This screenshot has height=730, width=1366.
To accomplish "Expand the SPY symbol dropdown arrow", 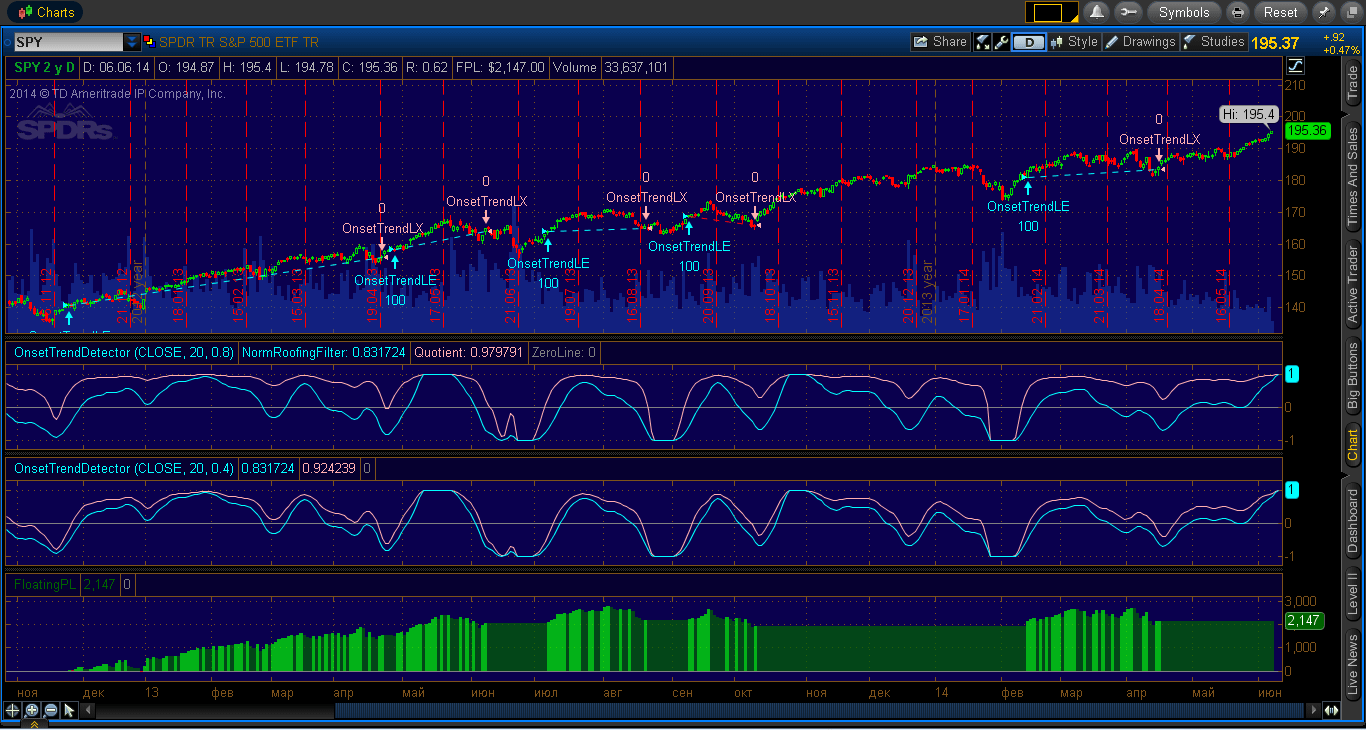I will (132, 42).
